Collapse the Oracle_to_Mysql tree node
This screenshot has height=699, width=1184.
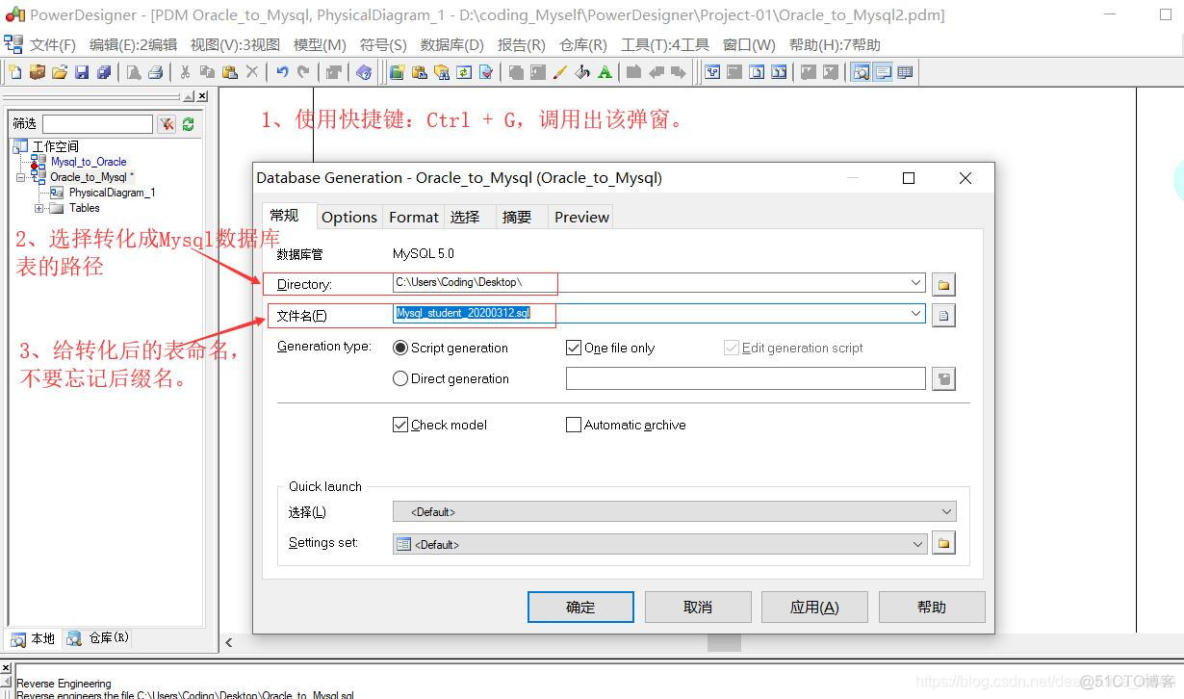coord(20,177)
